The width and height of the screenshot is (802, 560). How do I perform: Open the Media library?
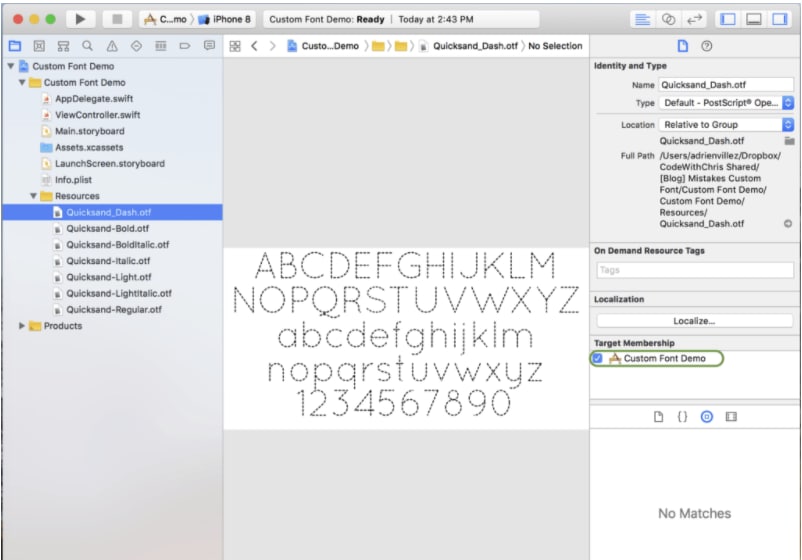(x=731, y=417)
